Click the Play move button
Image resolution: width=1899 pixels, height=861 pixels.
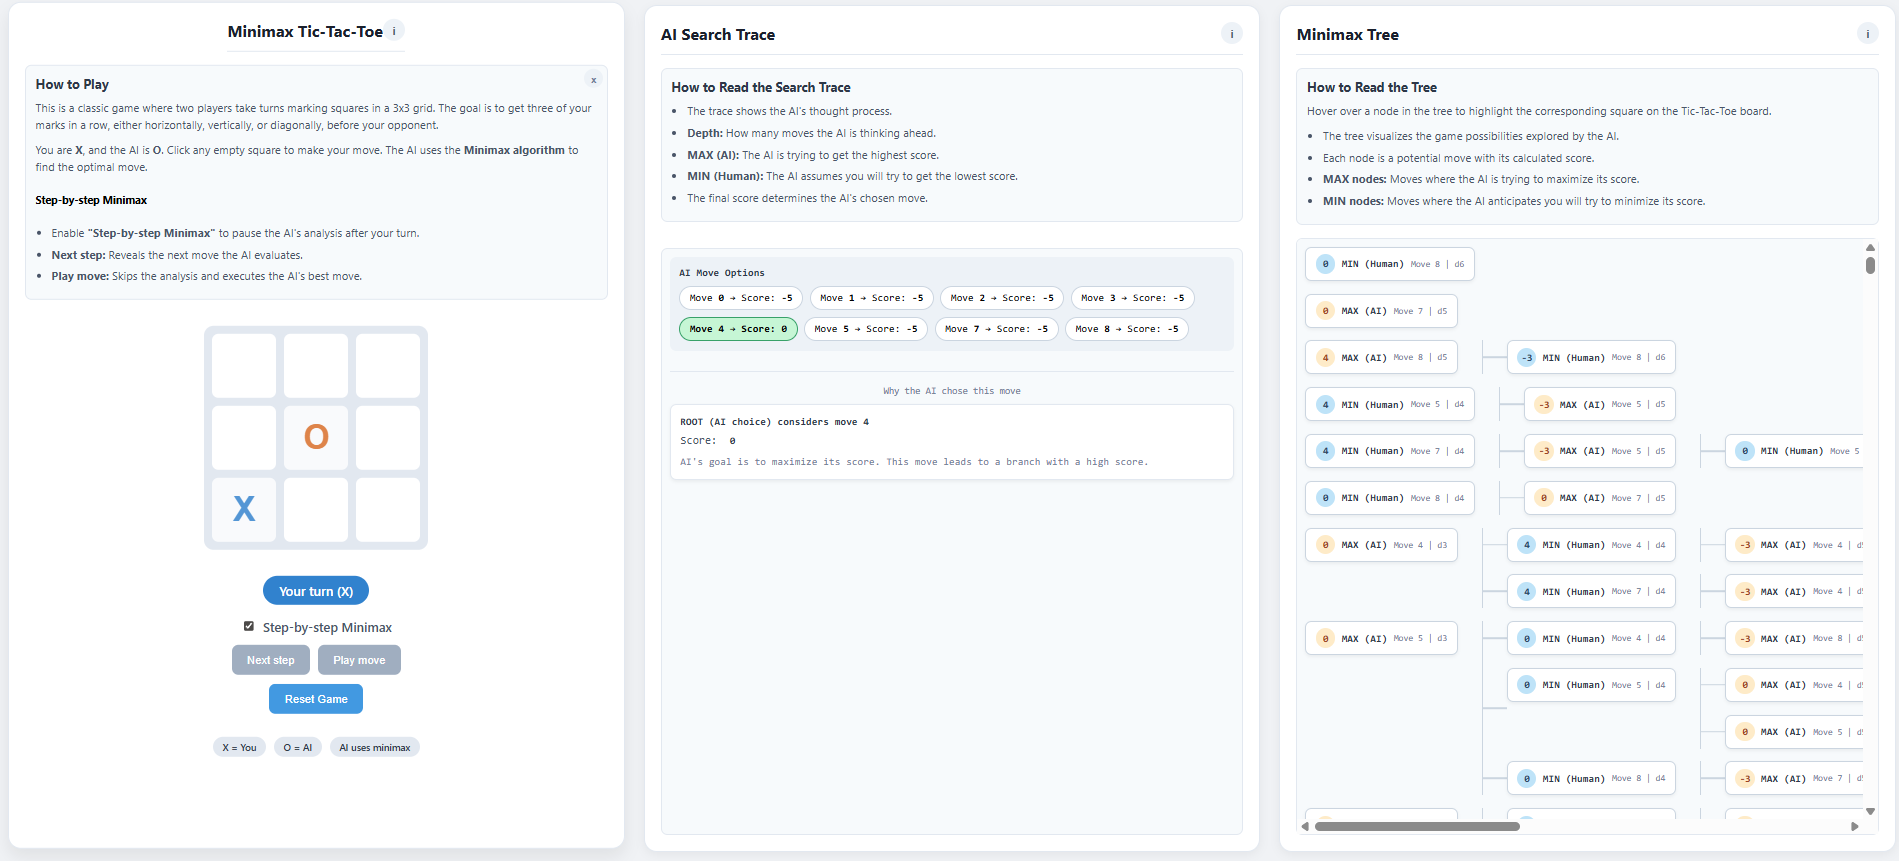pos(359,660)
